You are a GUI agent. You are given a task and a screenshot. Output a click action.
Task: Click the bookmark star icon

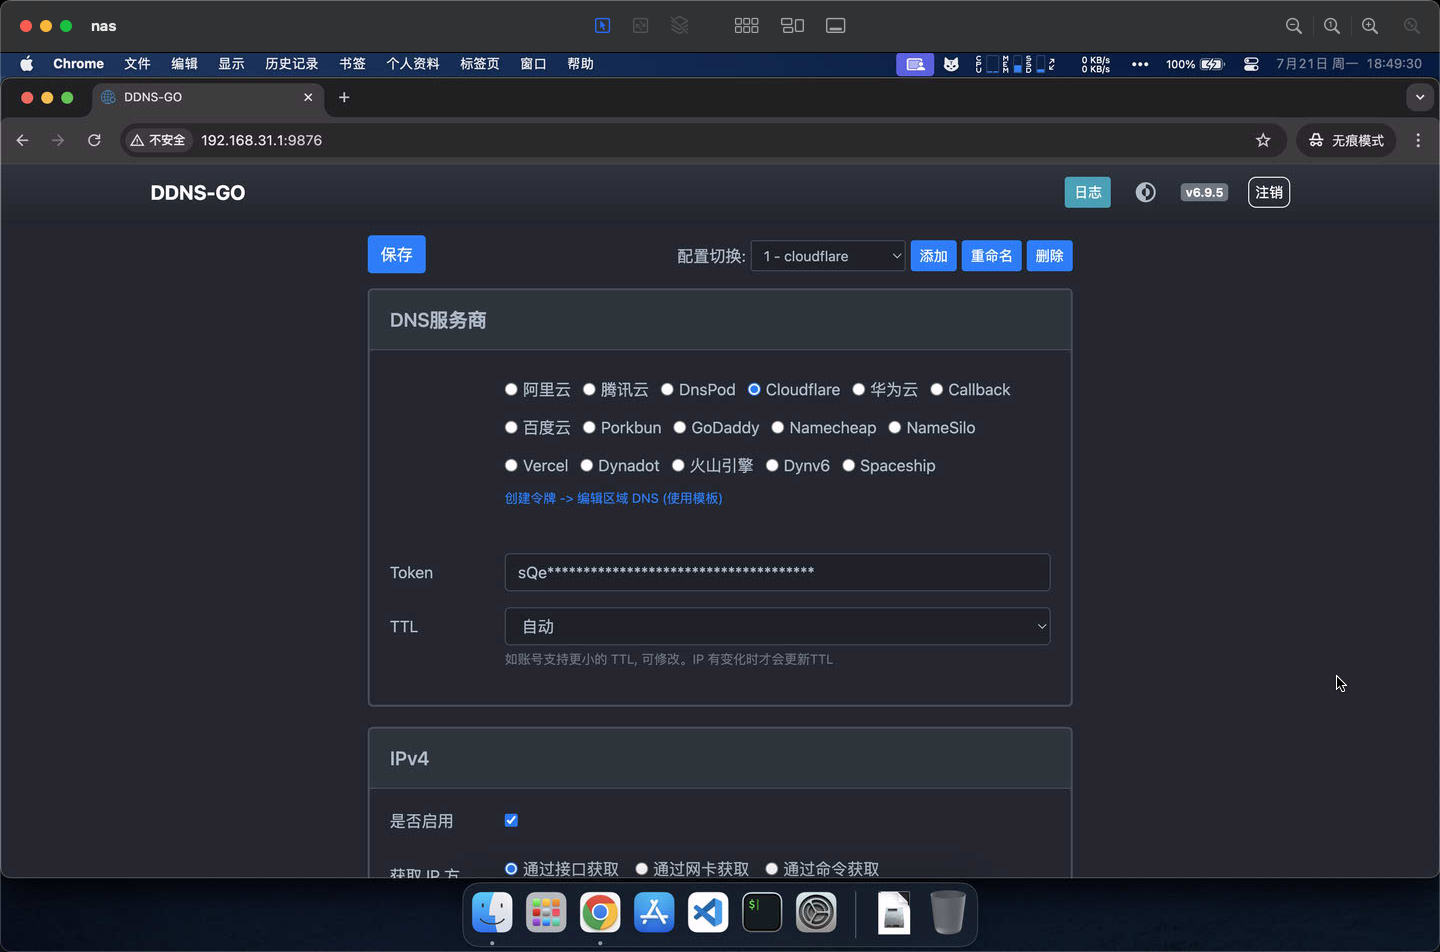pos(1263,140)
